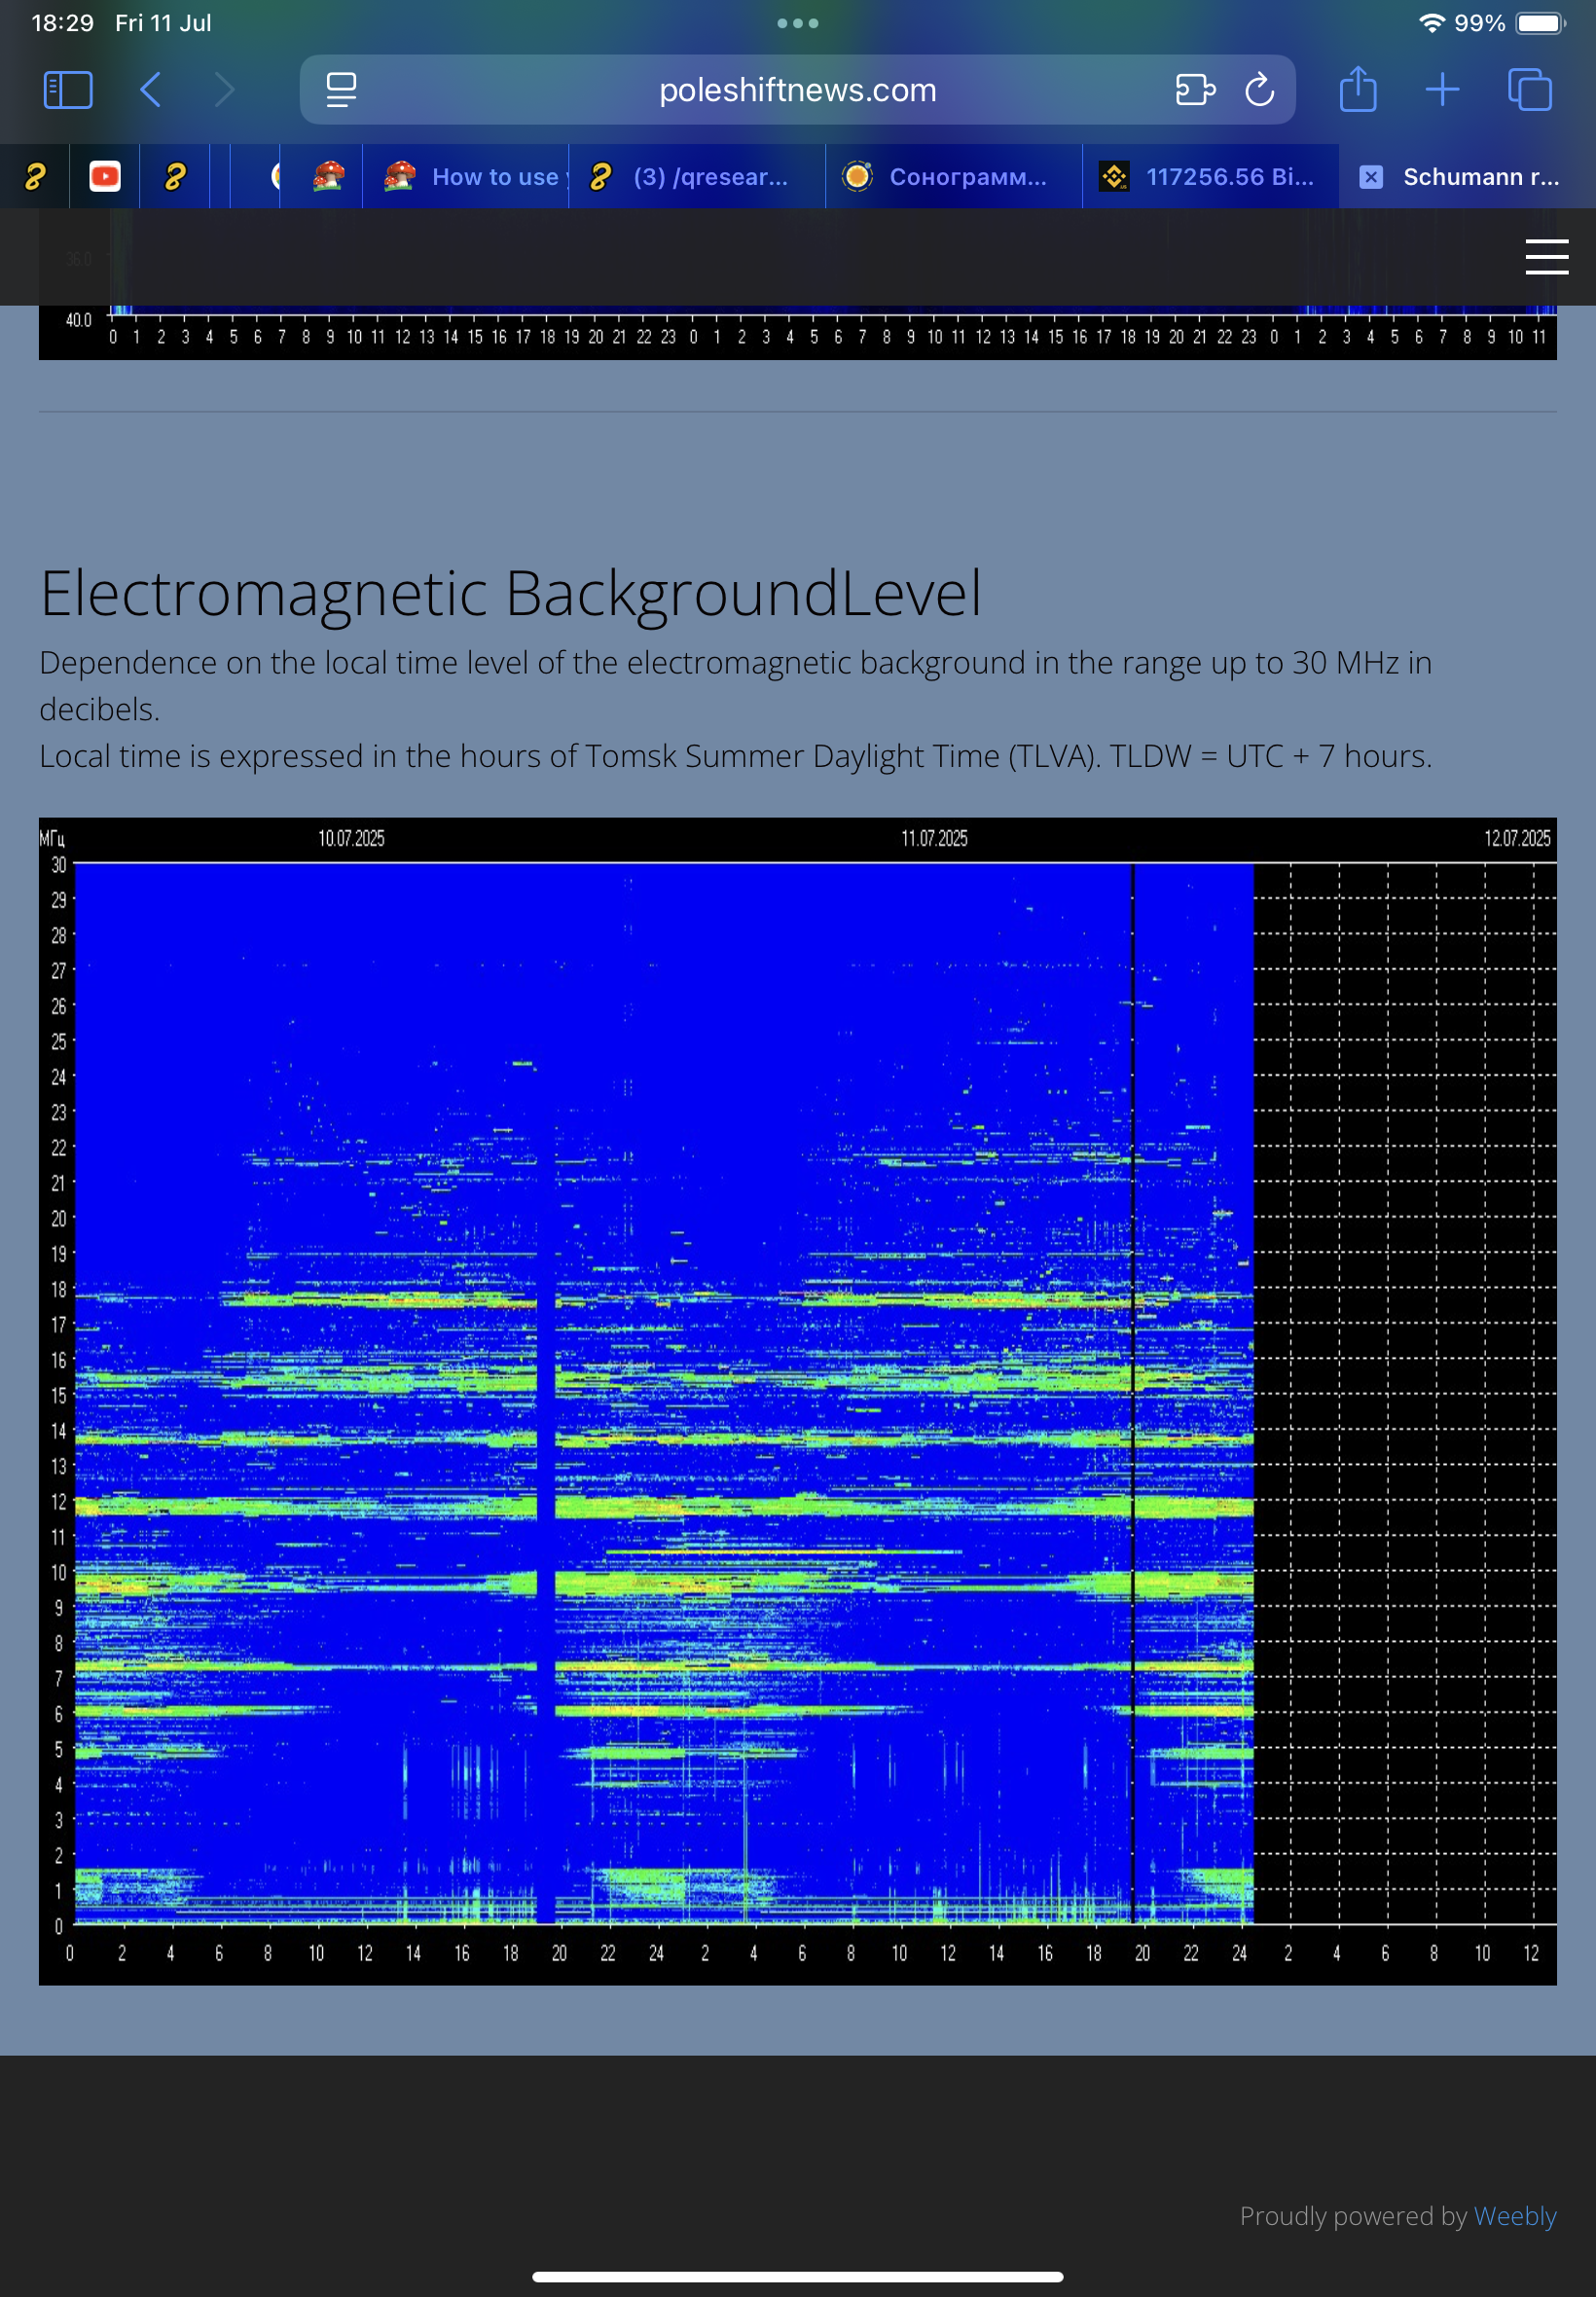Viewport: 1596px width, 2297px height.
Task: Click 'Electromagnetic BackgroundLevel' heading
Action: click(x=510, y=593)
